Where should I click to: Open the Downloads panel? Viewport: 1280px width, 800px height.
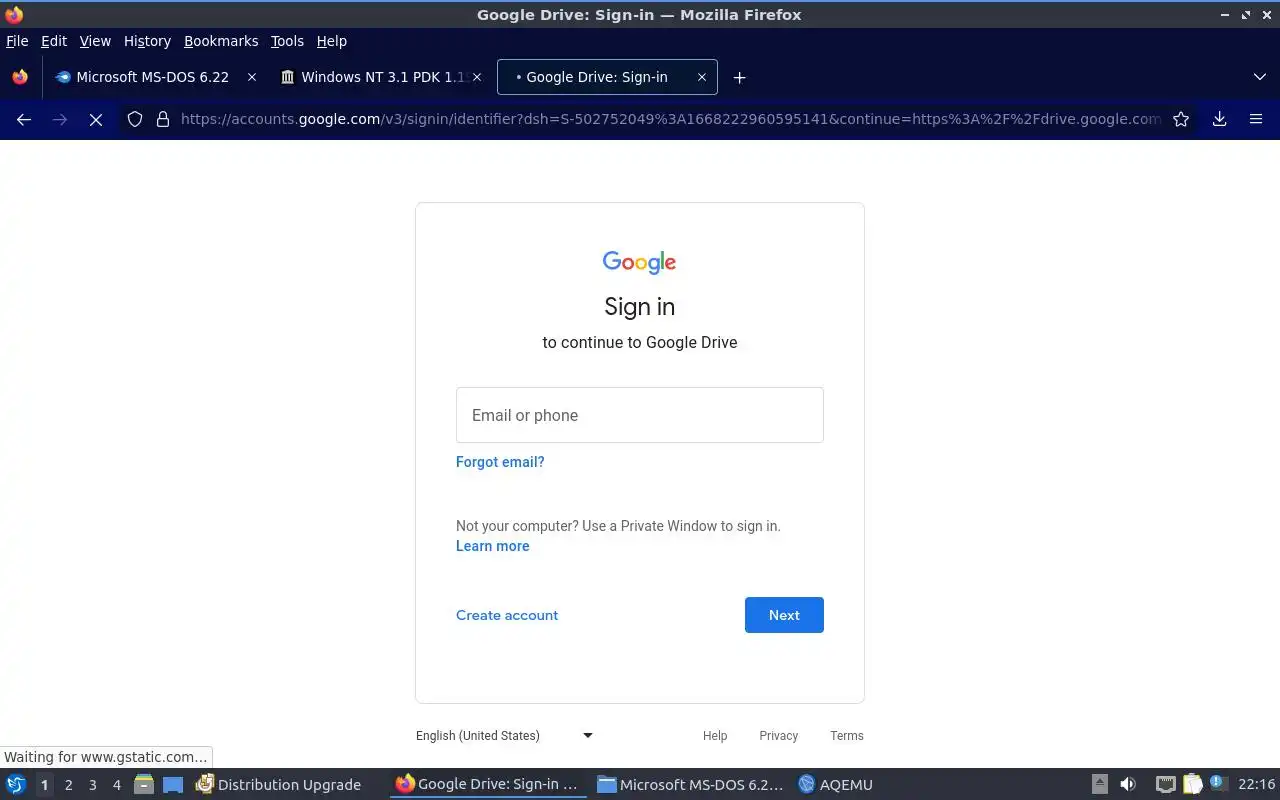click(1219, 119)
